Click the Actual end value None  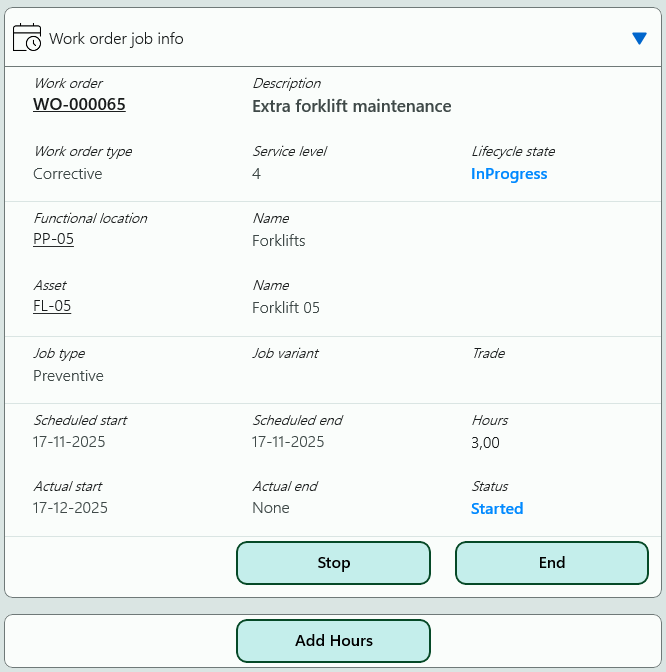[271, 508]
